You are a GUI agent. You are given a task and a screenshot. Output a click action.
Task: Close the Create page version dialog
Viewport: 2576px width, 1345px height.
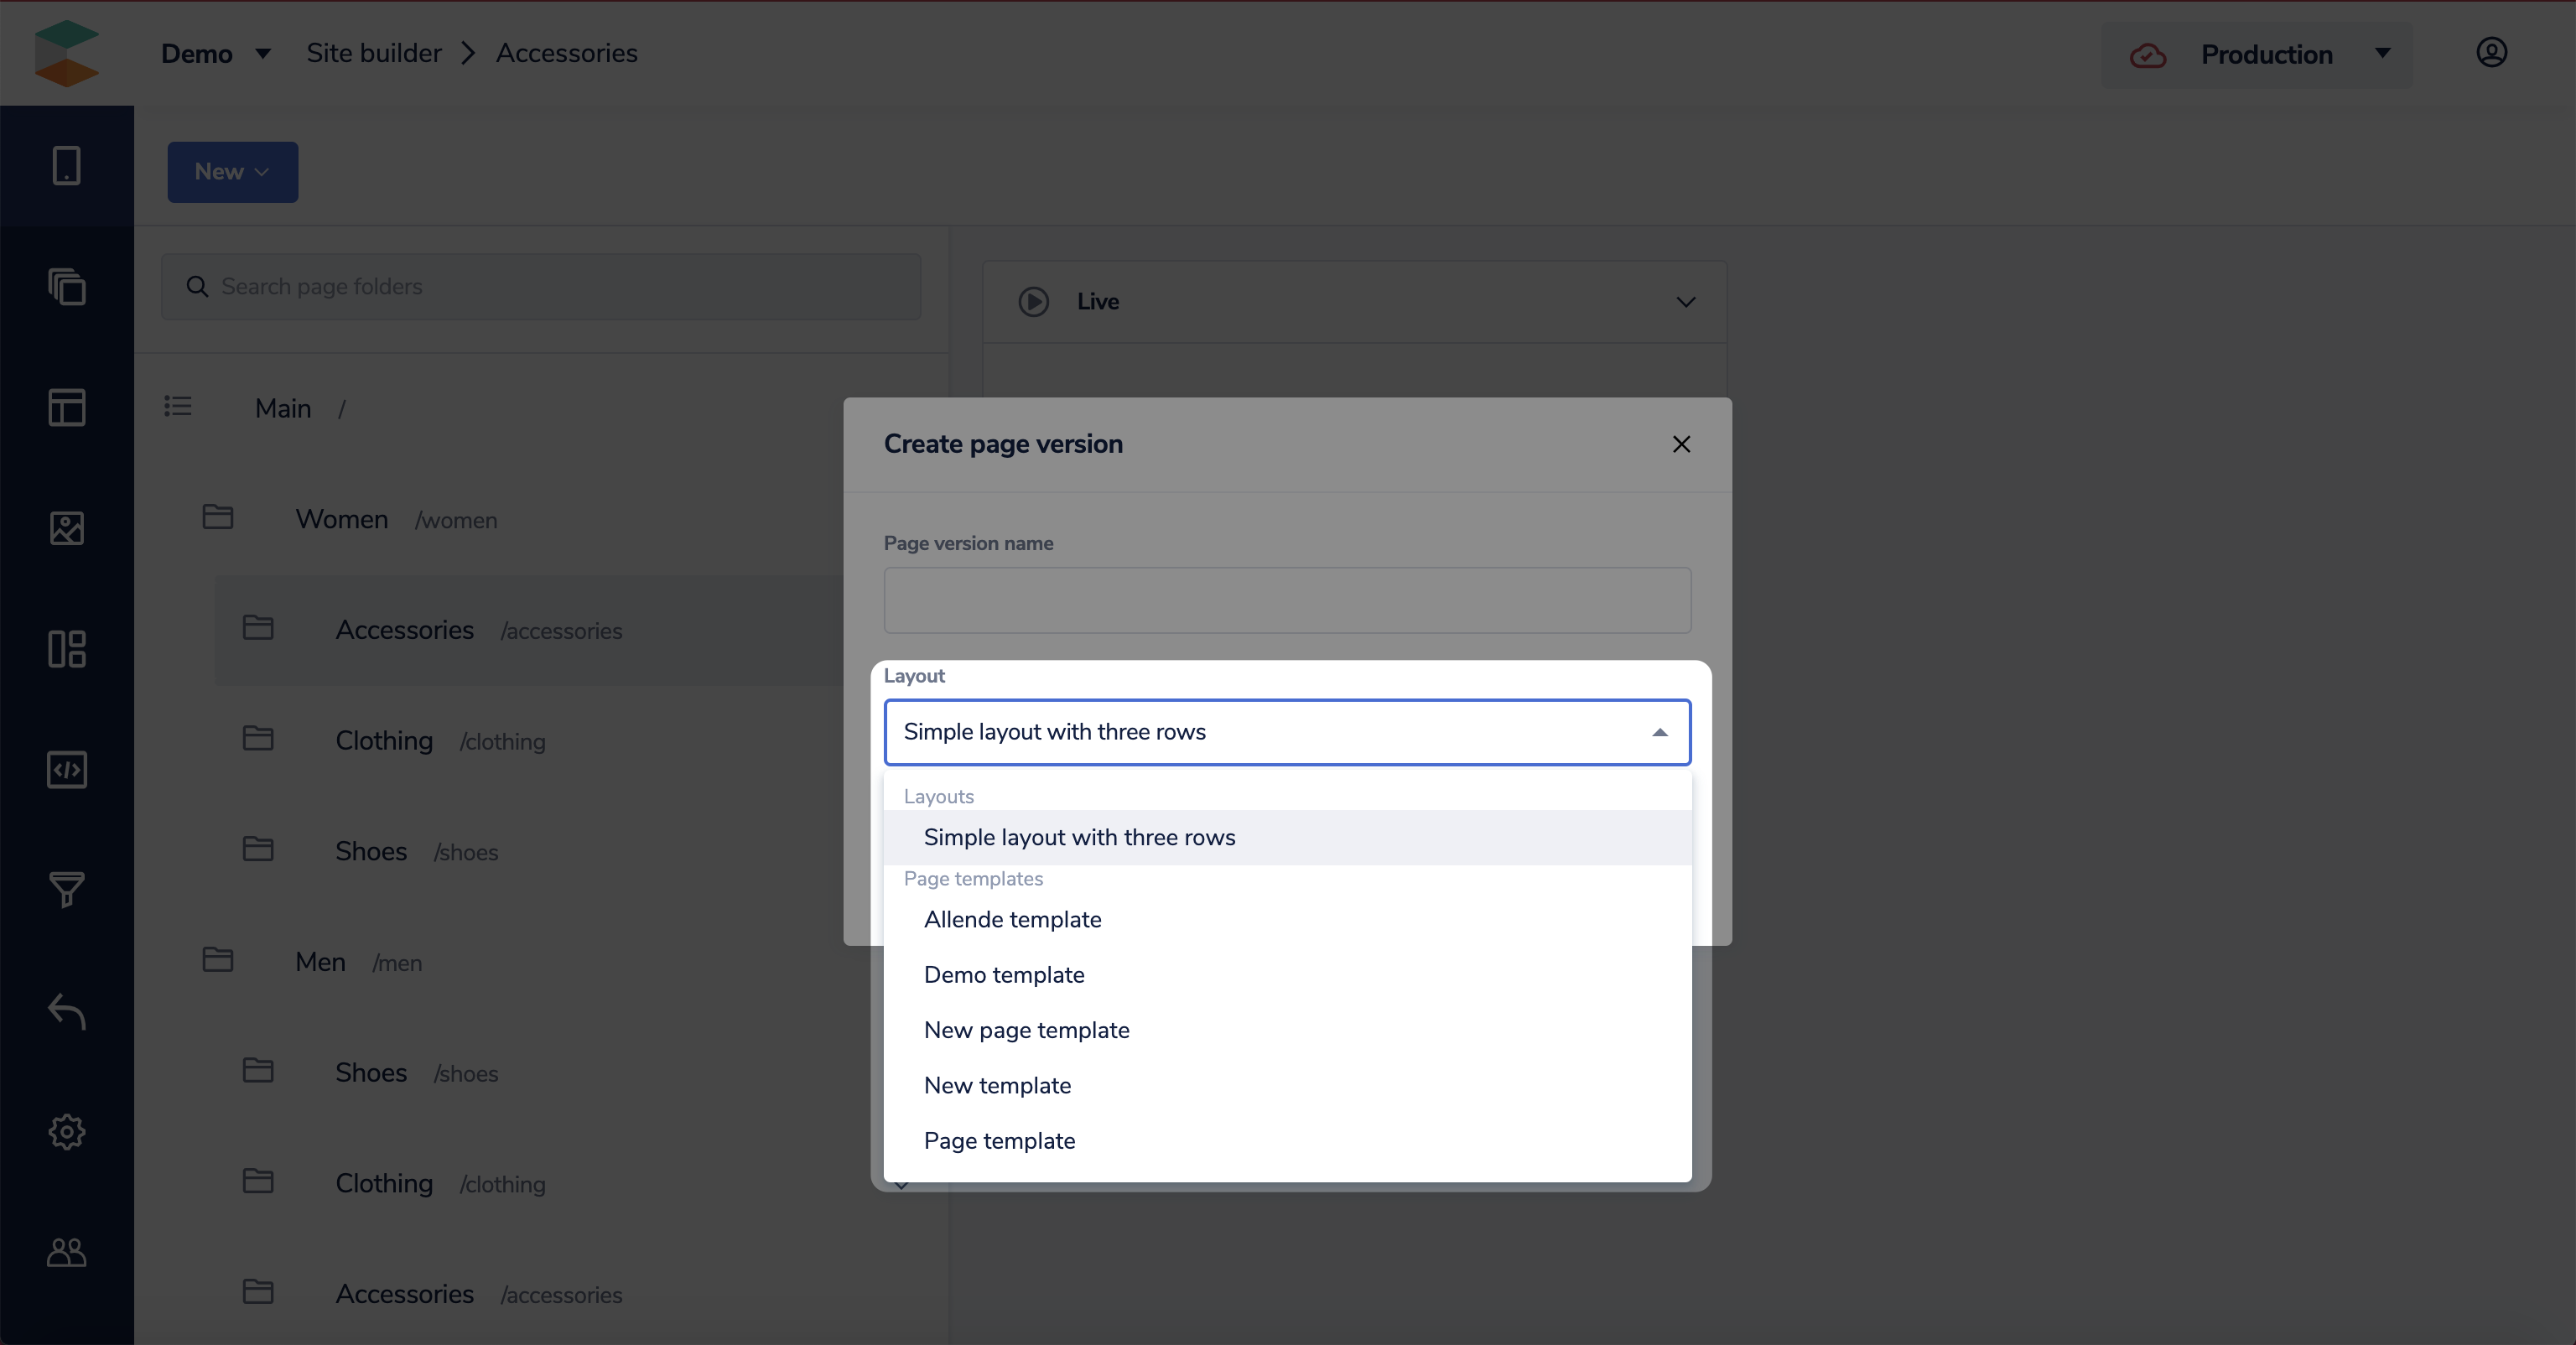(1681, 445)
